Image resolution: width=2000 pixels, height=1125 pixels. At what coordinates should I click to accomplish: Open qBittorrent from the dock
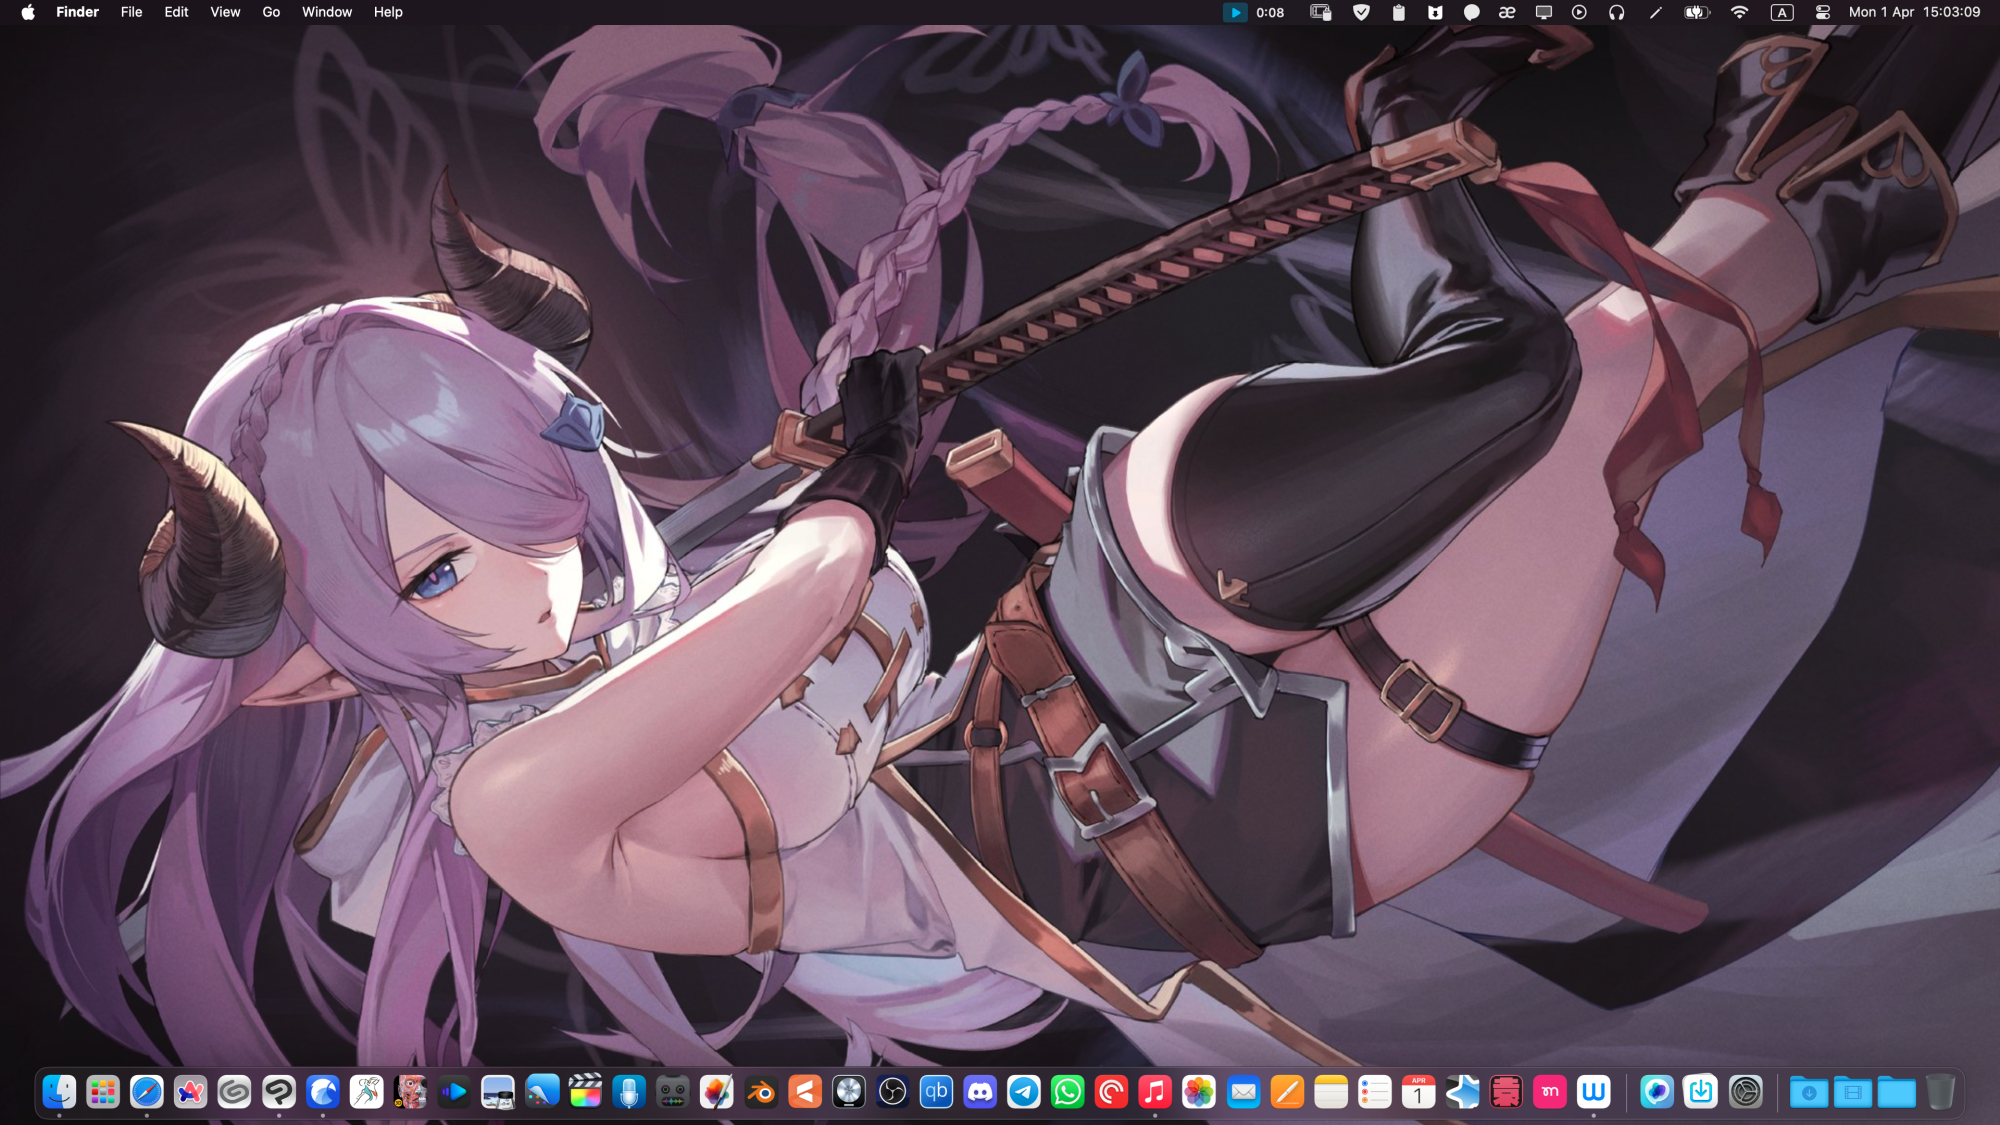(x=936, y=1092)
